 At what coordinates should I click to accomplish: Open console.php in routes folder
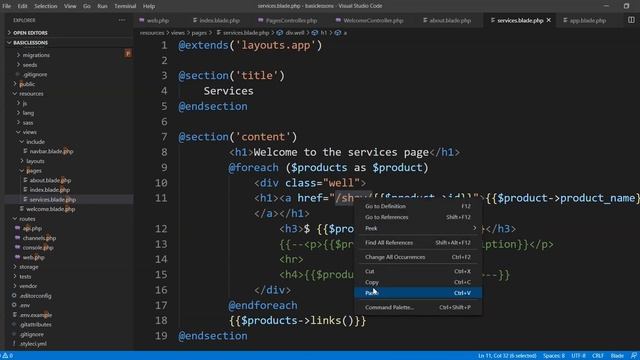(38, 248)
